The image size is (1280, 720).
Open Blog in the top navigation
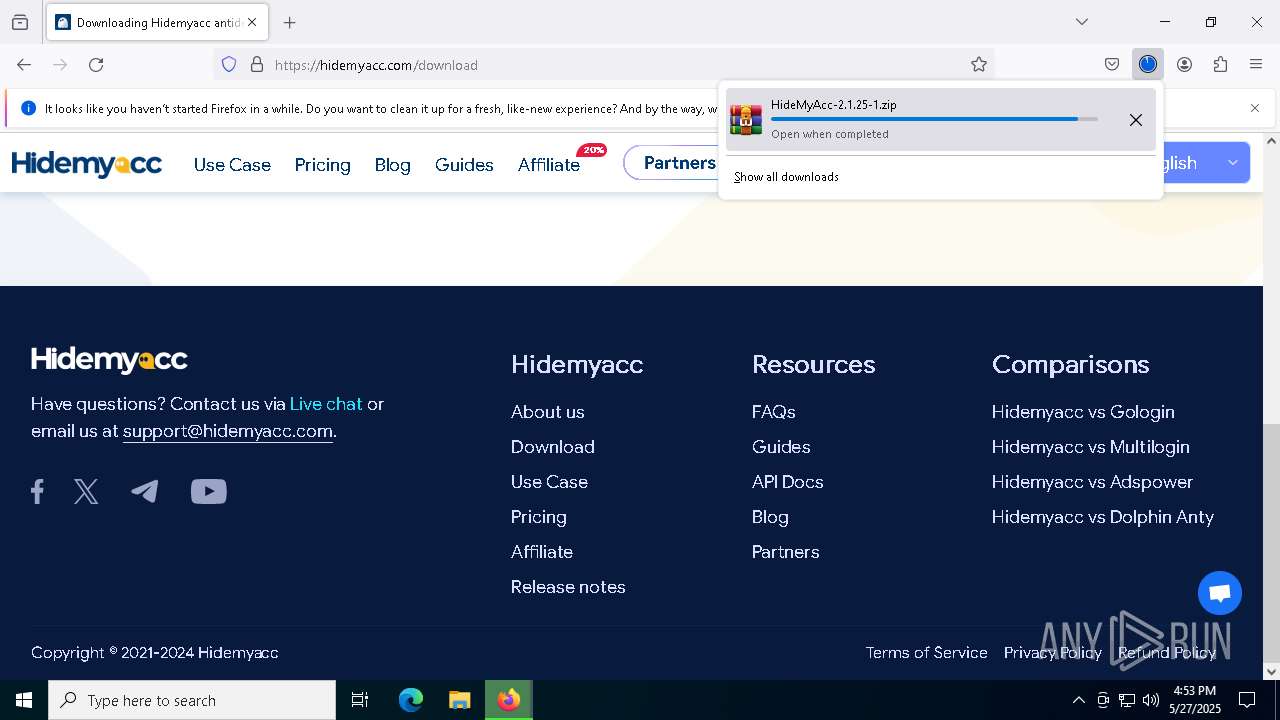(x=392, y=165)
